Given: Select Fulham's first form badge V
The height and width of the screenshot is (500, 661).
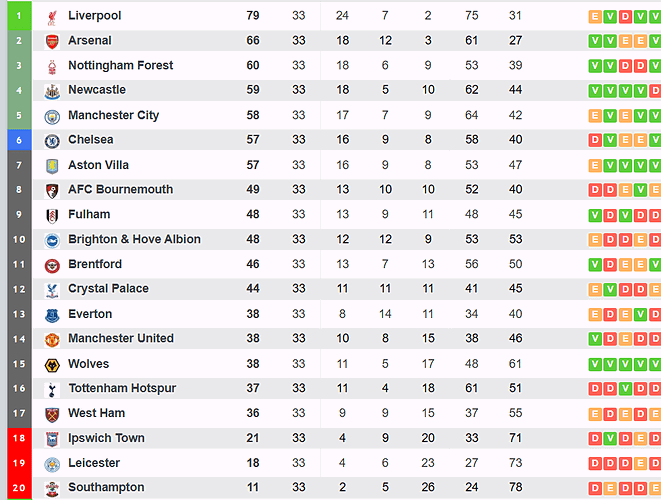Looking at the screenshot, I should 595,215.
